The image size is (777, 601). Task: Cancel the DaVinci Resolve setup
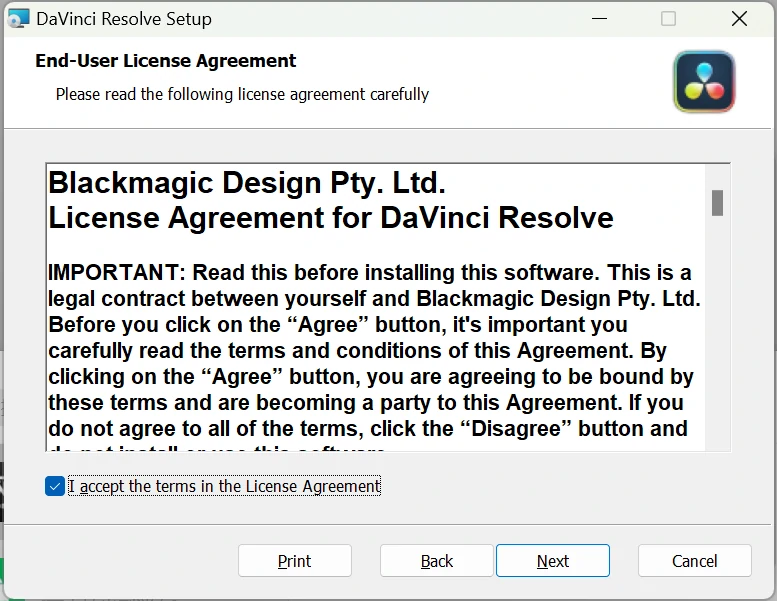click(694, 561)
